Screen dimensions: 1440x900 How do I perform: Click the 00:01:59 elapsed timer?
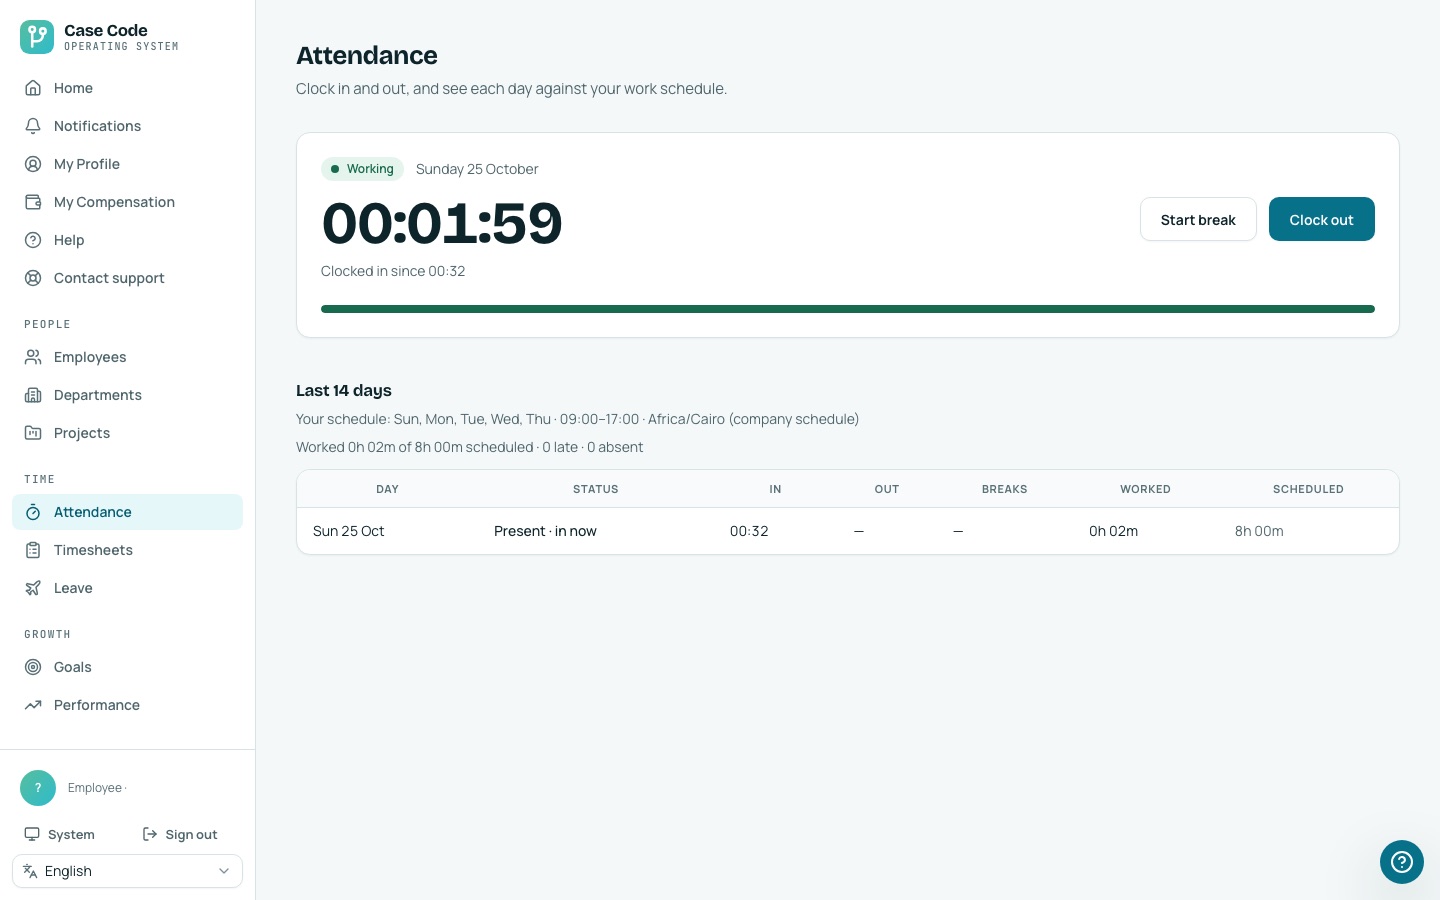[x=442, y=223]
